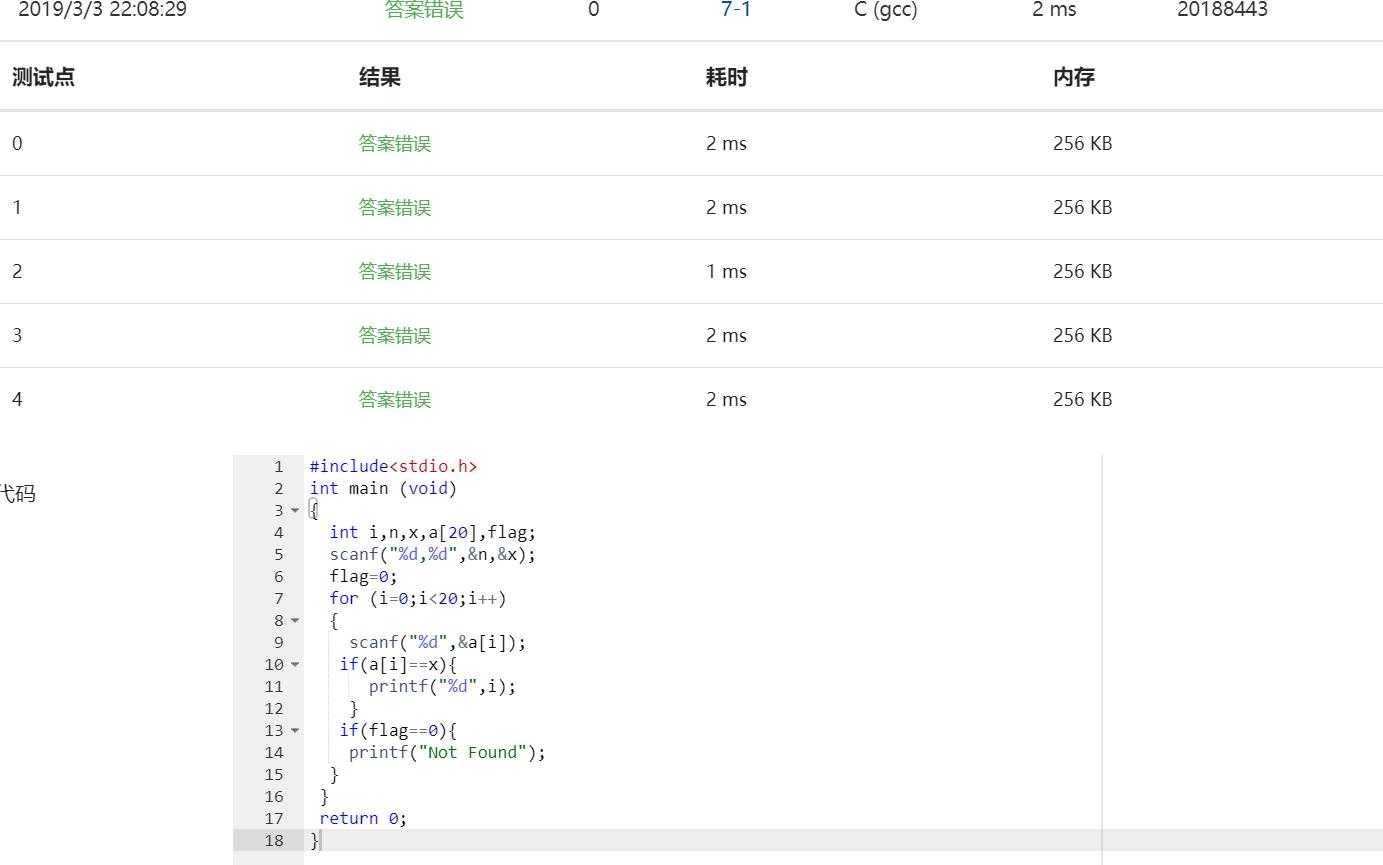Screen dimensions: 1383x865
Task: Select the C (gcc) compiler text
Action: point(886,10)
